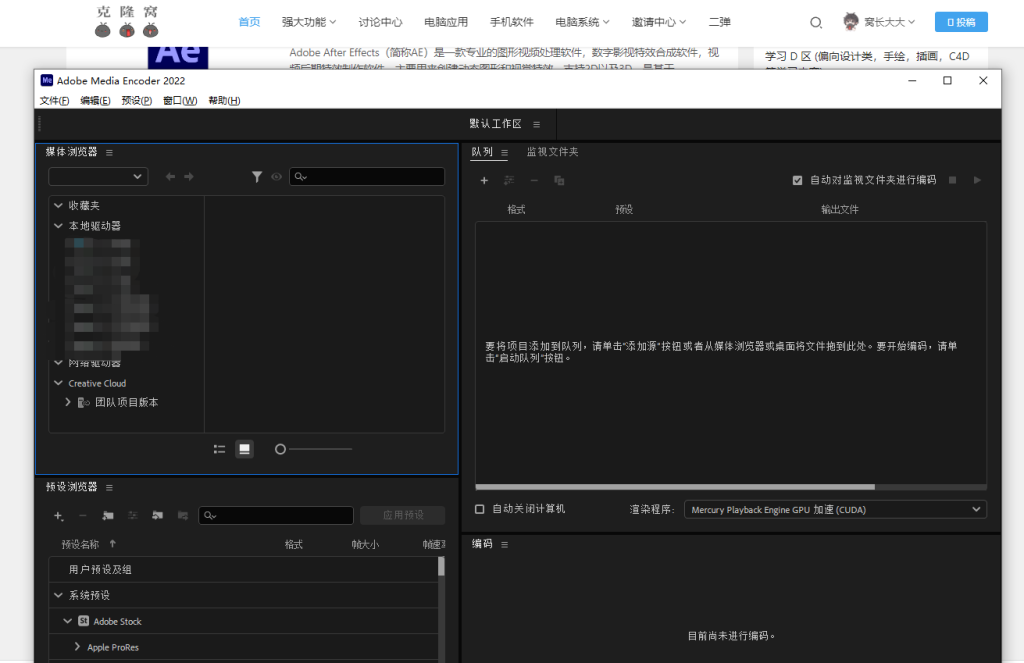
Task: Click the 投稿 button on the website
Action: [x=961, y=22]
